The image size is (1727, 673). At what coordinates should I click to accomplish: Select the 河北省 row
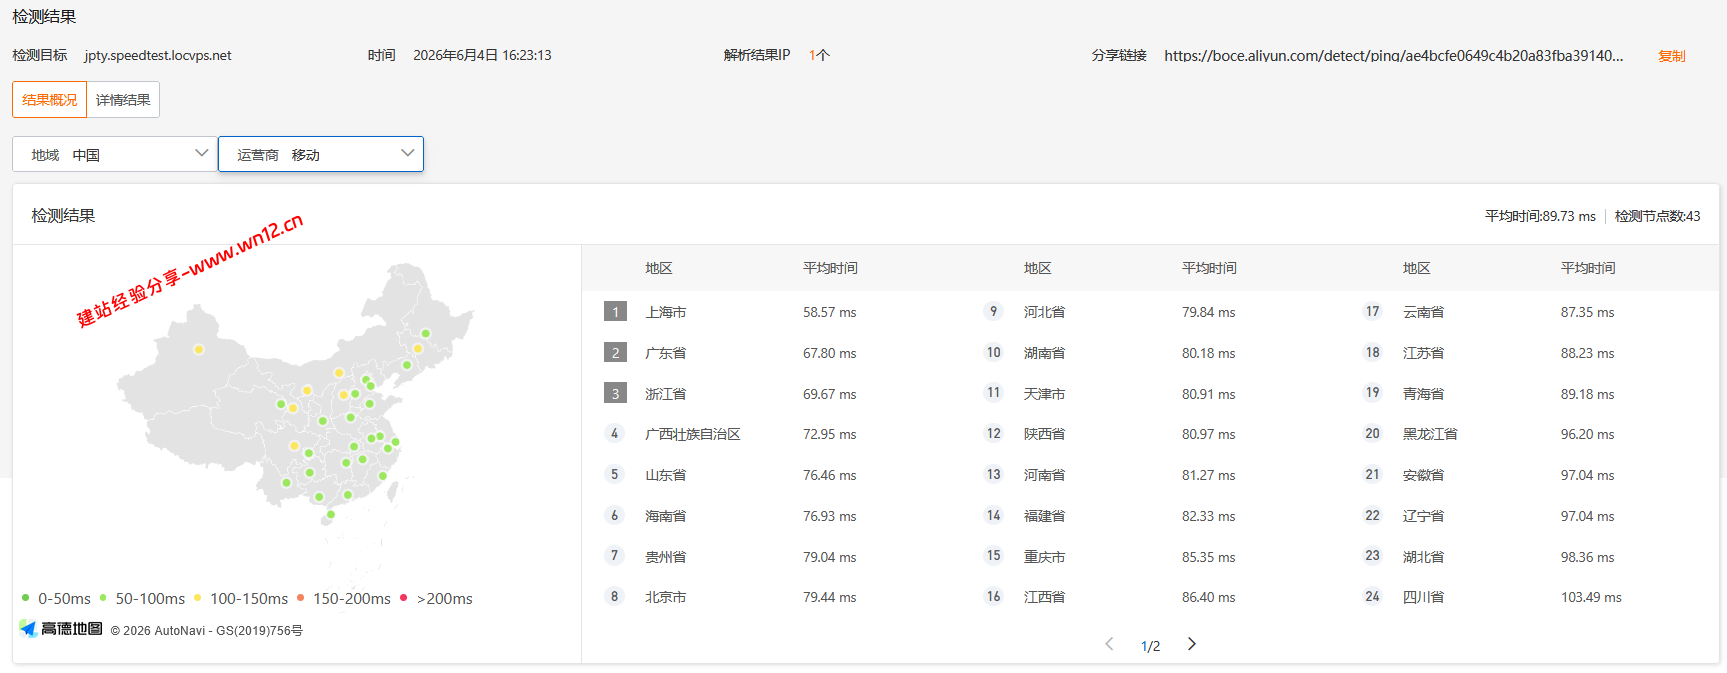1150,312
